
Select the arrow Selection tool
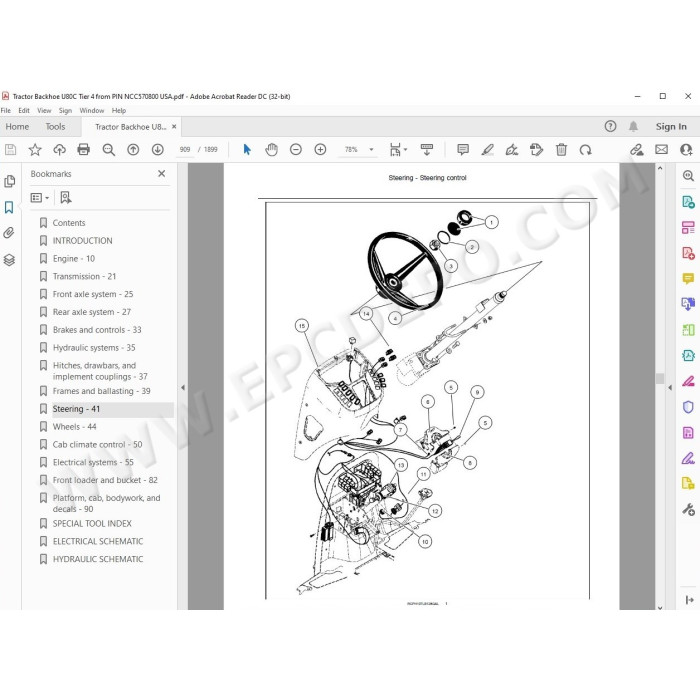247,150
